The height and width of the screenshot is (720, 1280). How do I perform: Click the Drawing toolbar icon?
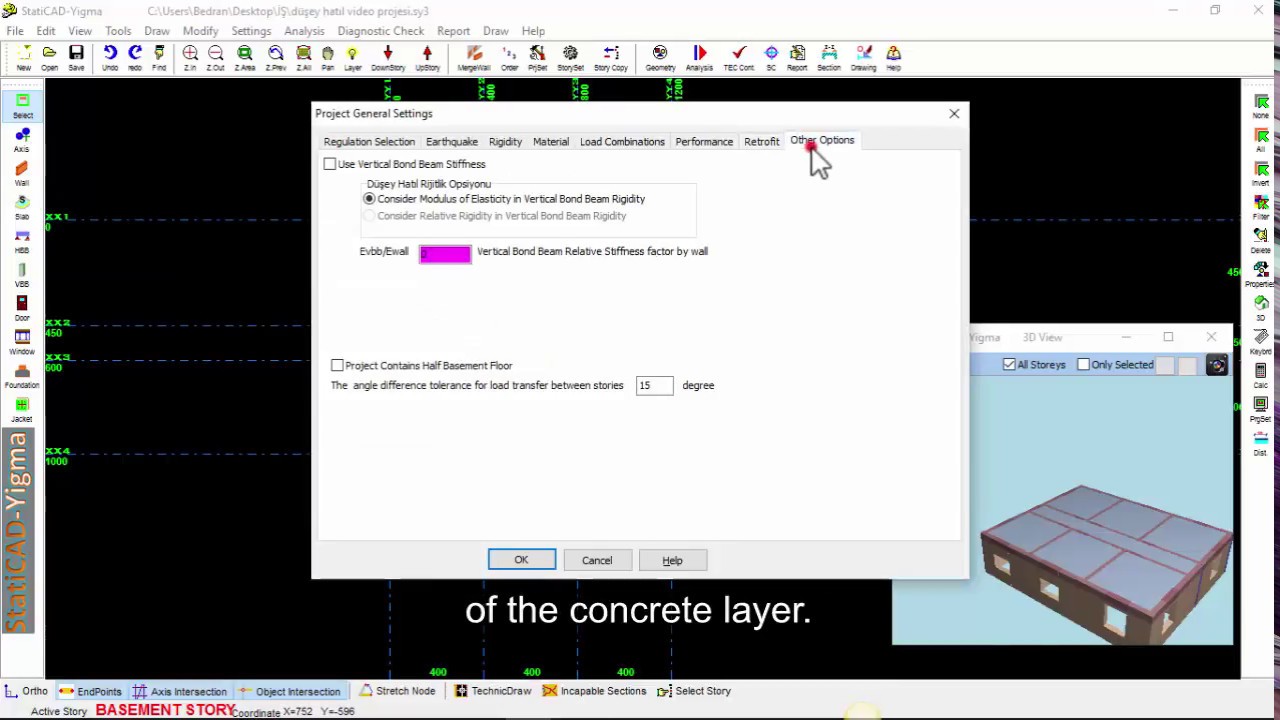(x=863, y=57)
